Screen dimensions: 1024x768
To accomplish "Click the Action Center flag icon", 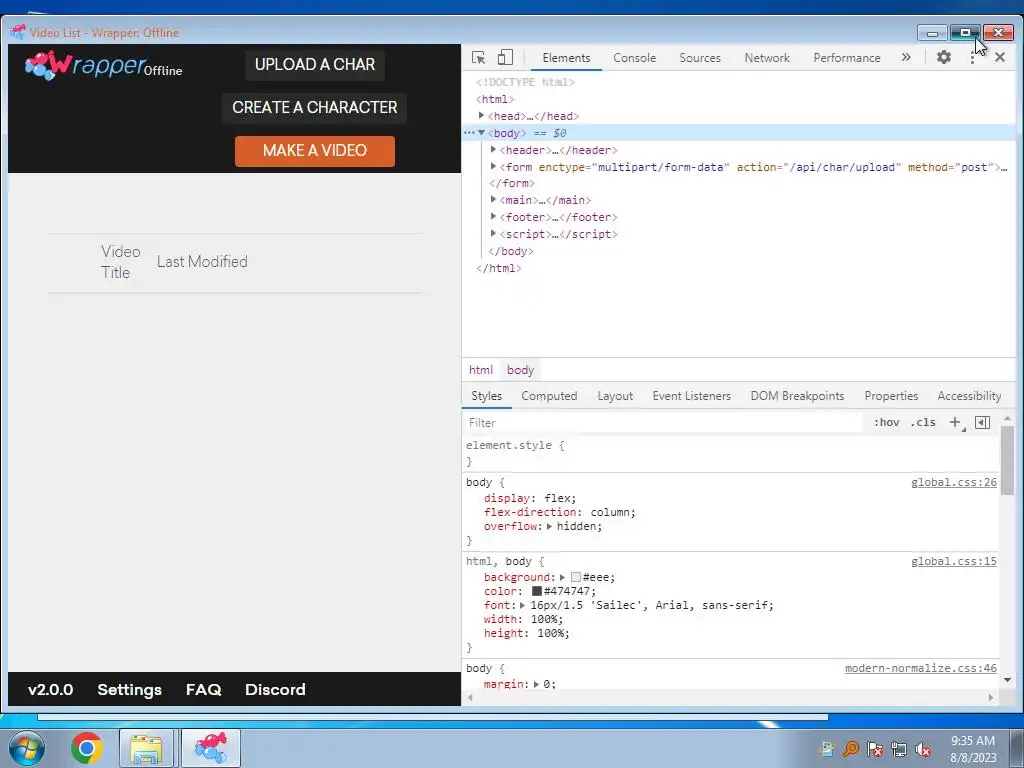I will coord(874,749).
